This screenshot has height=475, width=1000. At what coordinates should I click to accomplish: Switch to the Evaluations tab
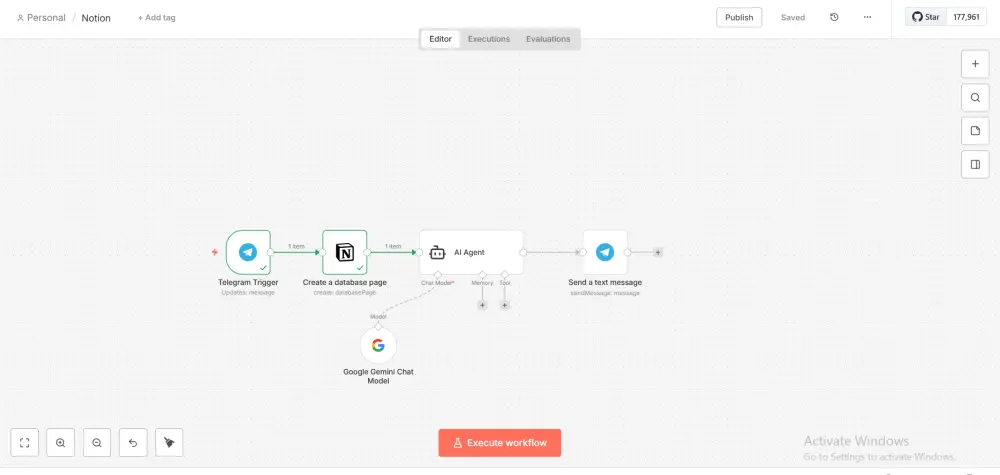[x=548, y=39]
